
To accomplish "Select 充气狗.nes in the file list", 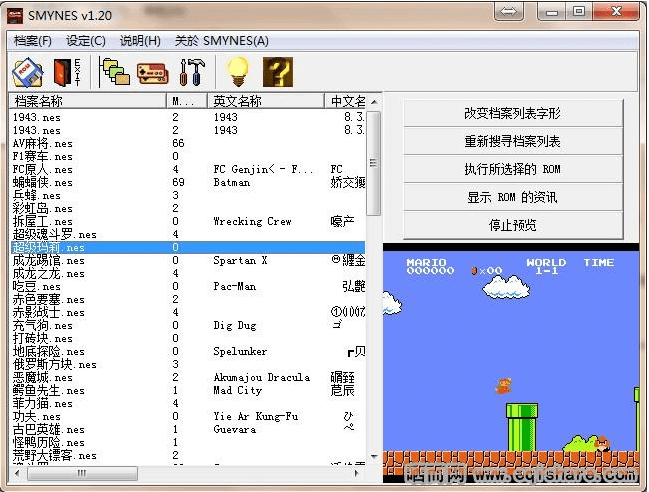I will [x=43, y=326].
